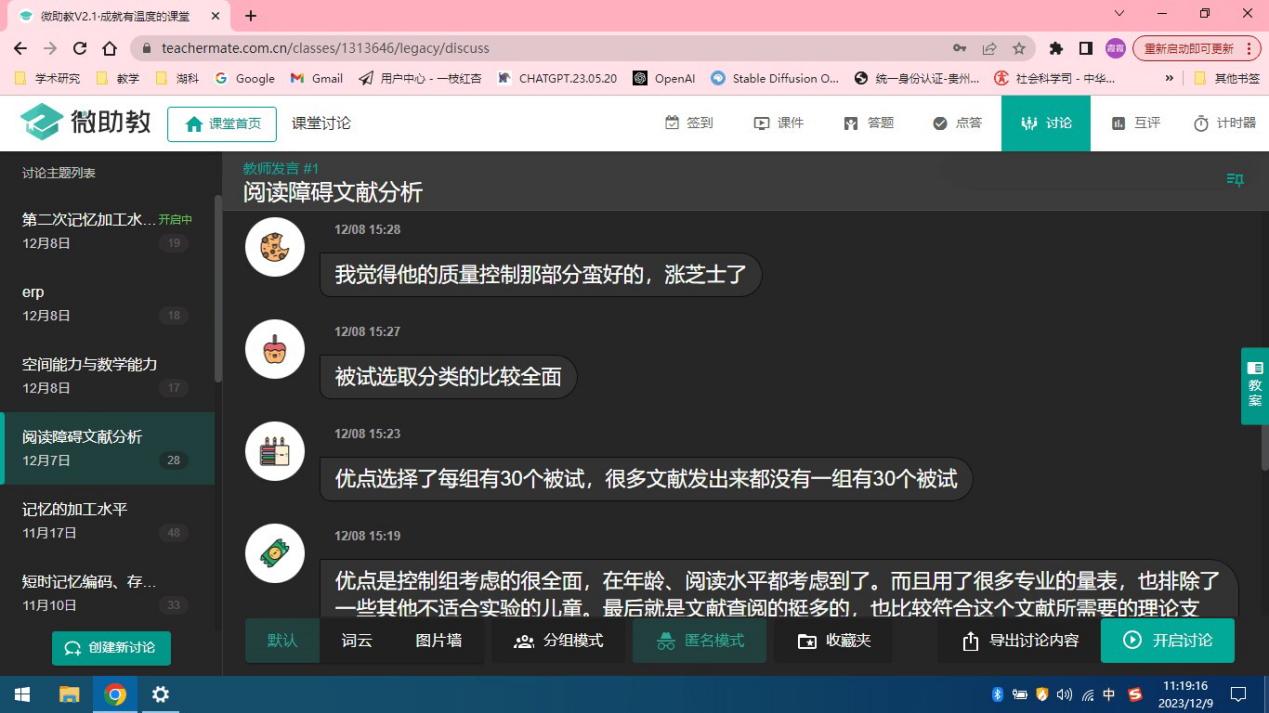Open the 答题 quiz section
This screenshot has width=1269, height=713.
point(868,123)
